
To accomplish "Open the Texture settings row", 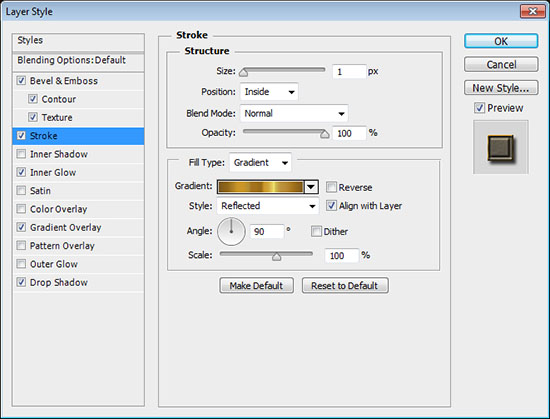I will point(78,117).
